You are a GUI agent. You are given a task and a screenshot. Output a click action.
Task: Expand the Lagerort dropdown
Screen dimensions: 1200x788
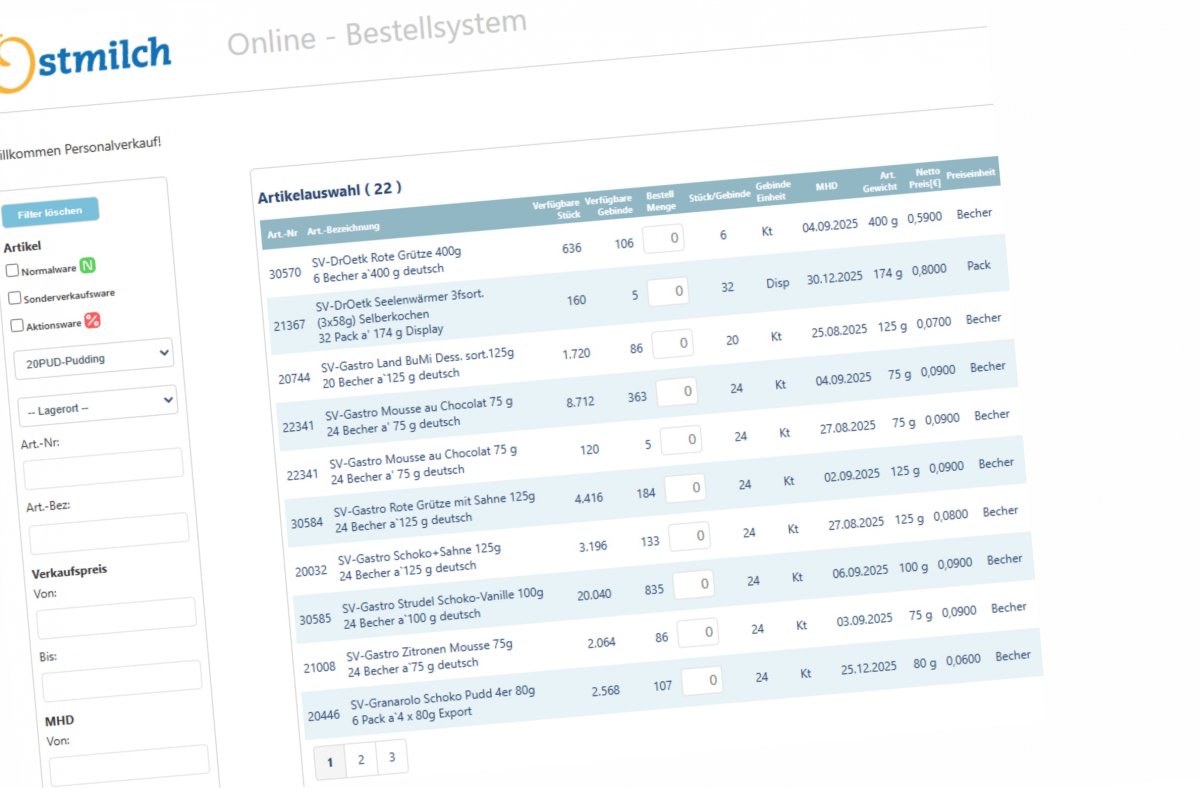pyautogui.click(x=99, y=404)
